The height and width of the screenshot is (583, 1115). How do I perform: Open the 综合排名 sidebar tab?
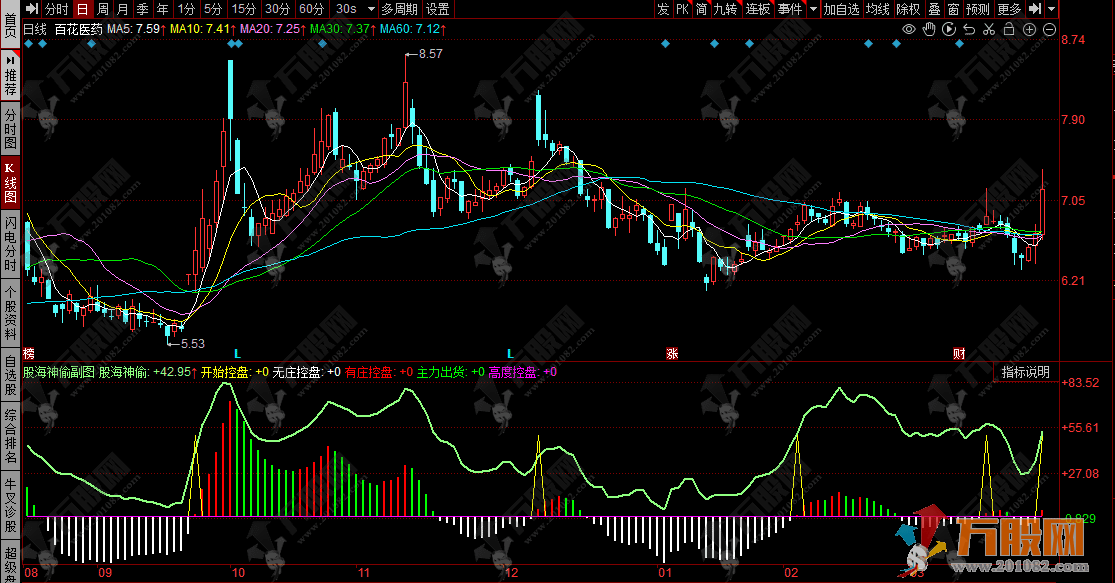tap(10, 437)
